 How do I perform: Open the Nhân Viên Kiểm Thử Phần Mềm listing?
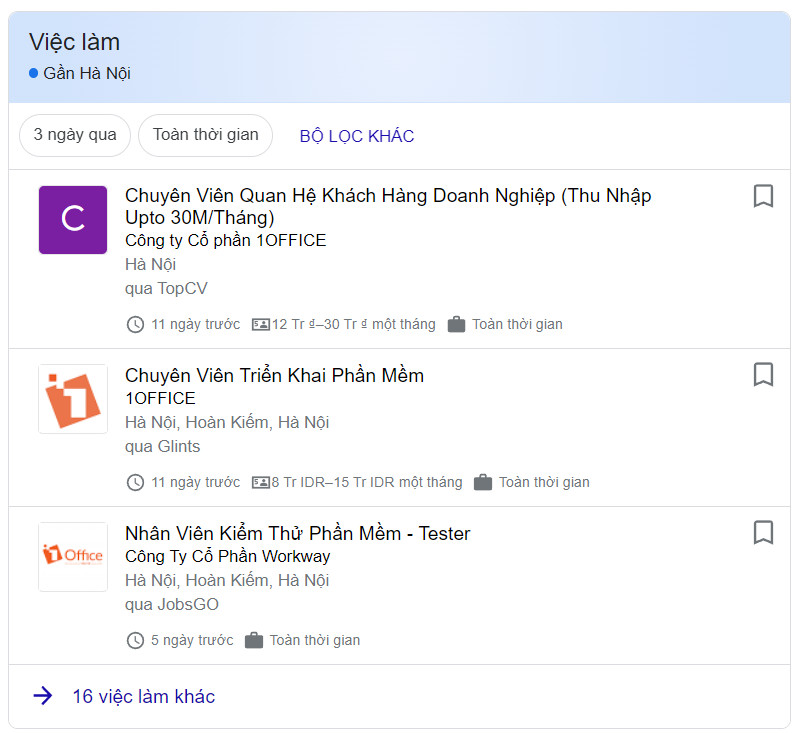pos(298,533)
